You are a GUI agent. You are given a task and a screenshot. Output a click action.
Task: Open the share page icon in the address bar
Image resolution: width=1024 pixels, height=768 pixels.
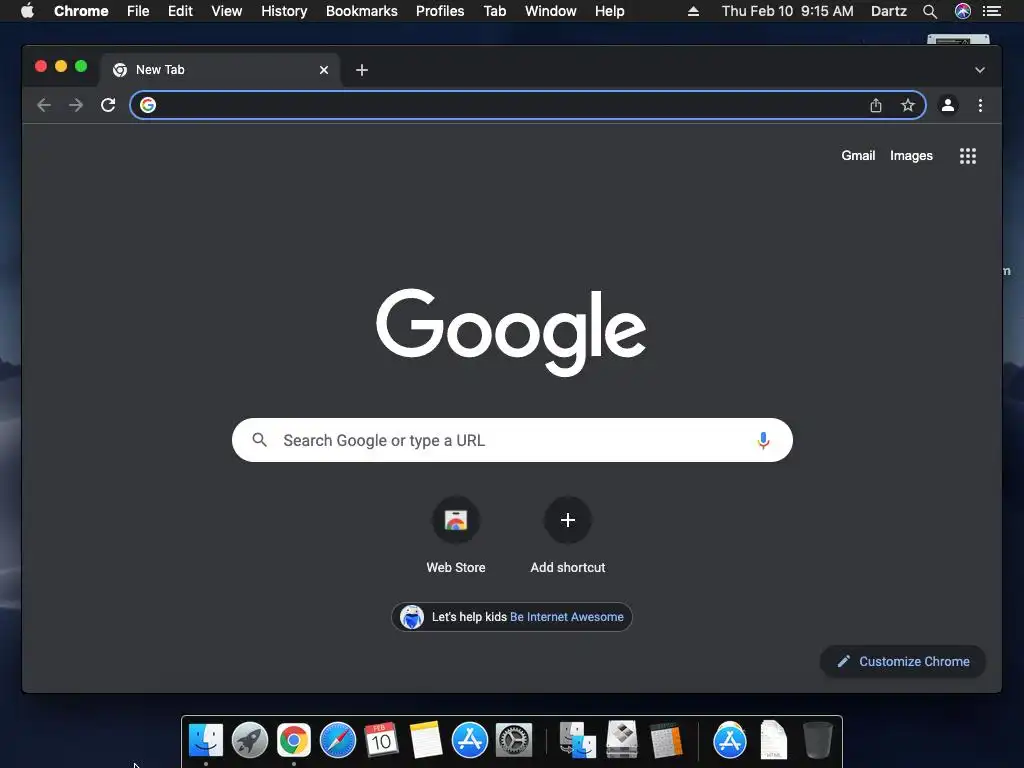tap(876, 105)
